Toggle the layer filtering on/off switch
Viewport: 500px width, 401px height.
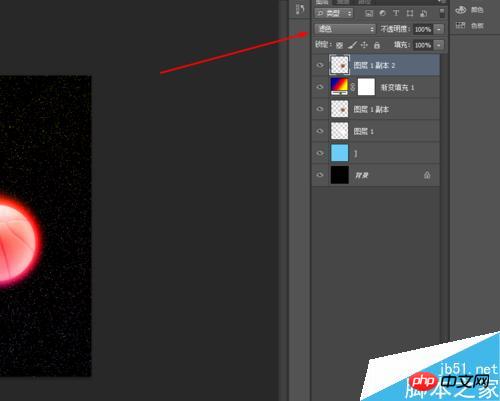(442, 13)
